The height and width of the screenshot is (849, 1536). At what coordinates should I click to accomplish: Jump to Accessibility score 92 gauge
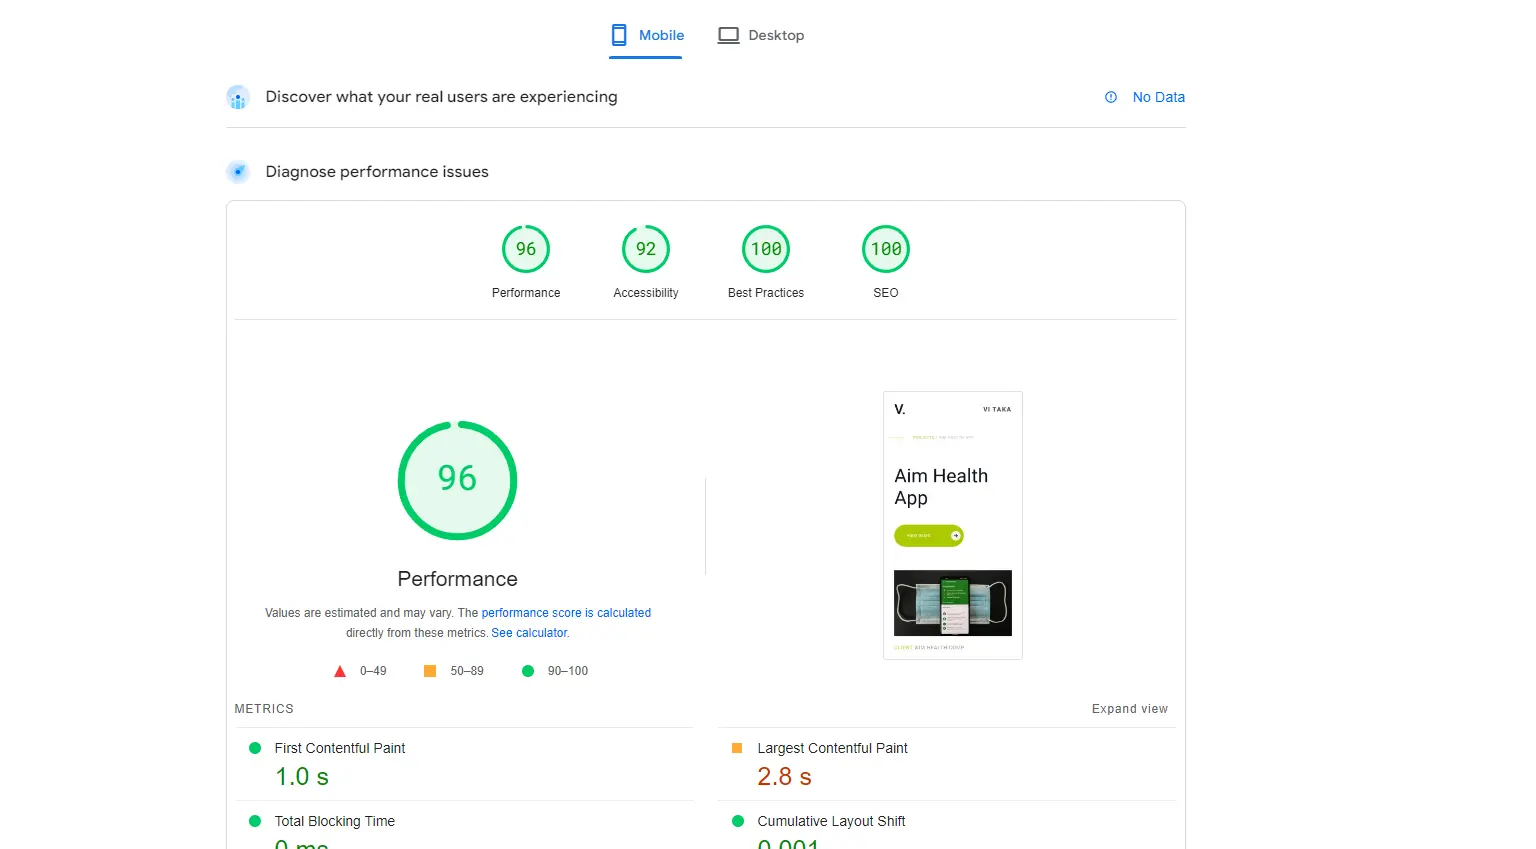pyautogui.click(x=646, y=249)
